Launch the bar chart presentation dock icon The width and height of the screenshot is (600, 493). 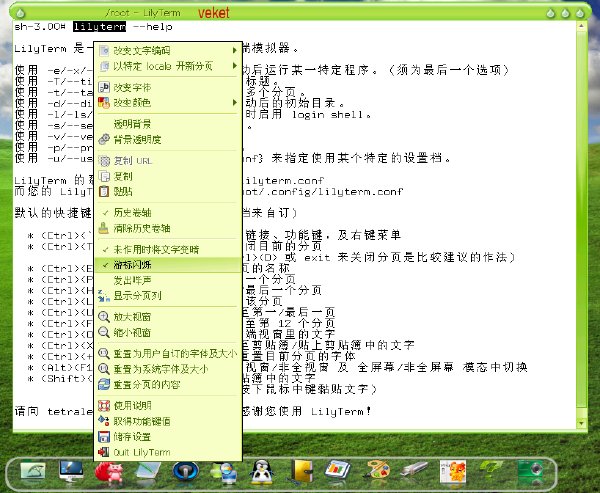click(x=338, y=470)
